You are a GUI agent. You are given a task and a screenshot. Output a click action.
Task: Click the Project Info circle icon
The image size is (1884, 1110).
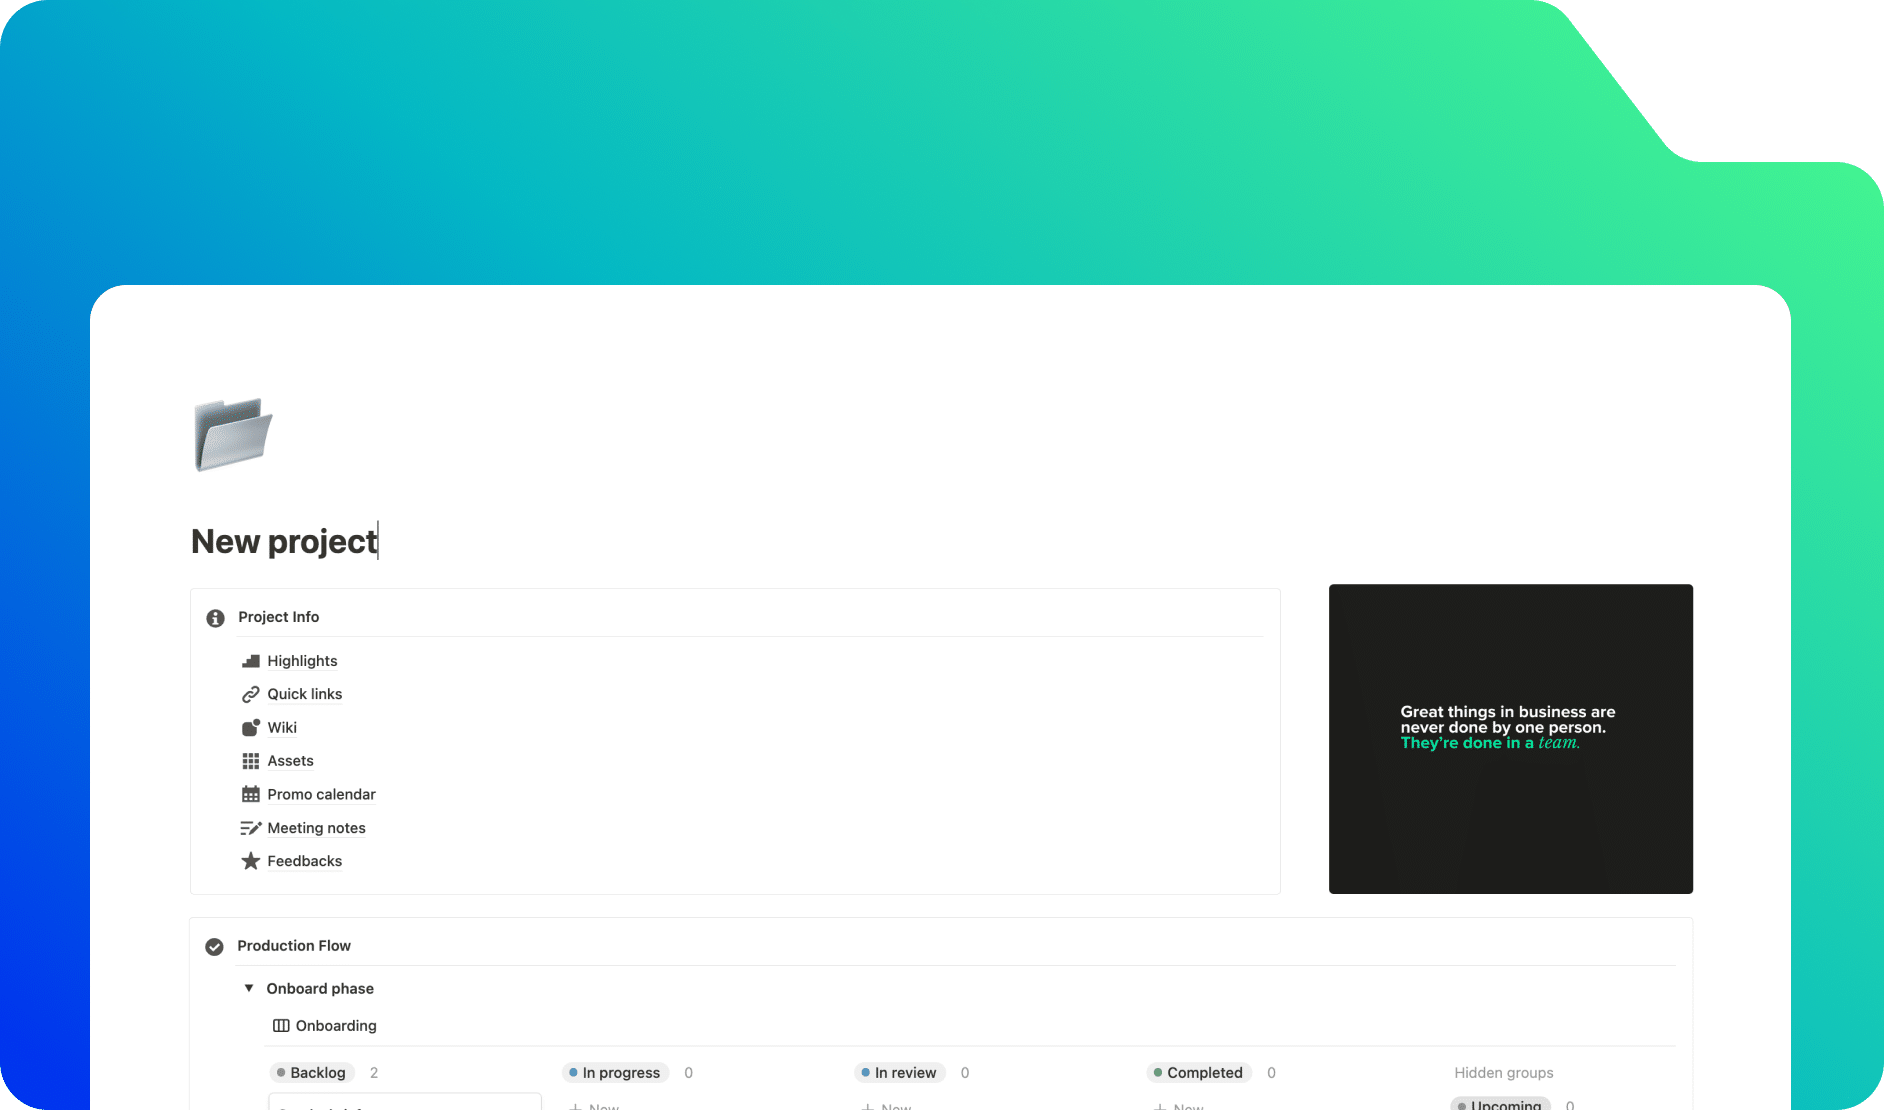coord(215,618)
